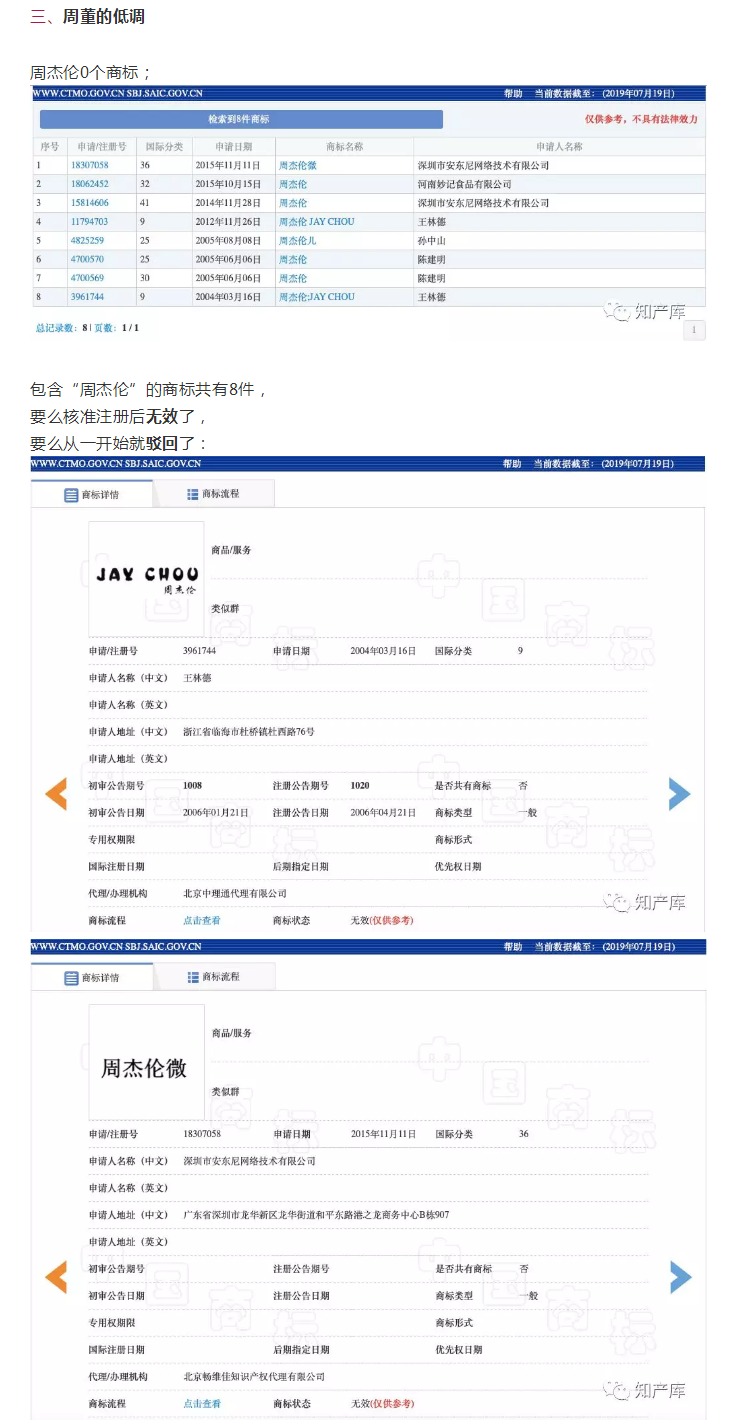Select agency 北京中理通代理有限公司
The height and width of the screenshot is (1427, 742).
235,893
